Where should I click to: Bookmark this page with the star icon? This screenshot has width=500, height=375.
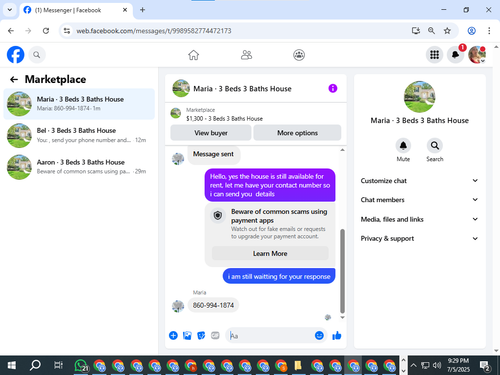pyautogui.click(x=447, y=31)
